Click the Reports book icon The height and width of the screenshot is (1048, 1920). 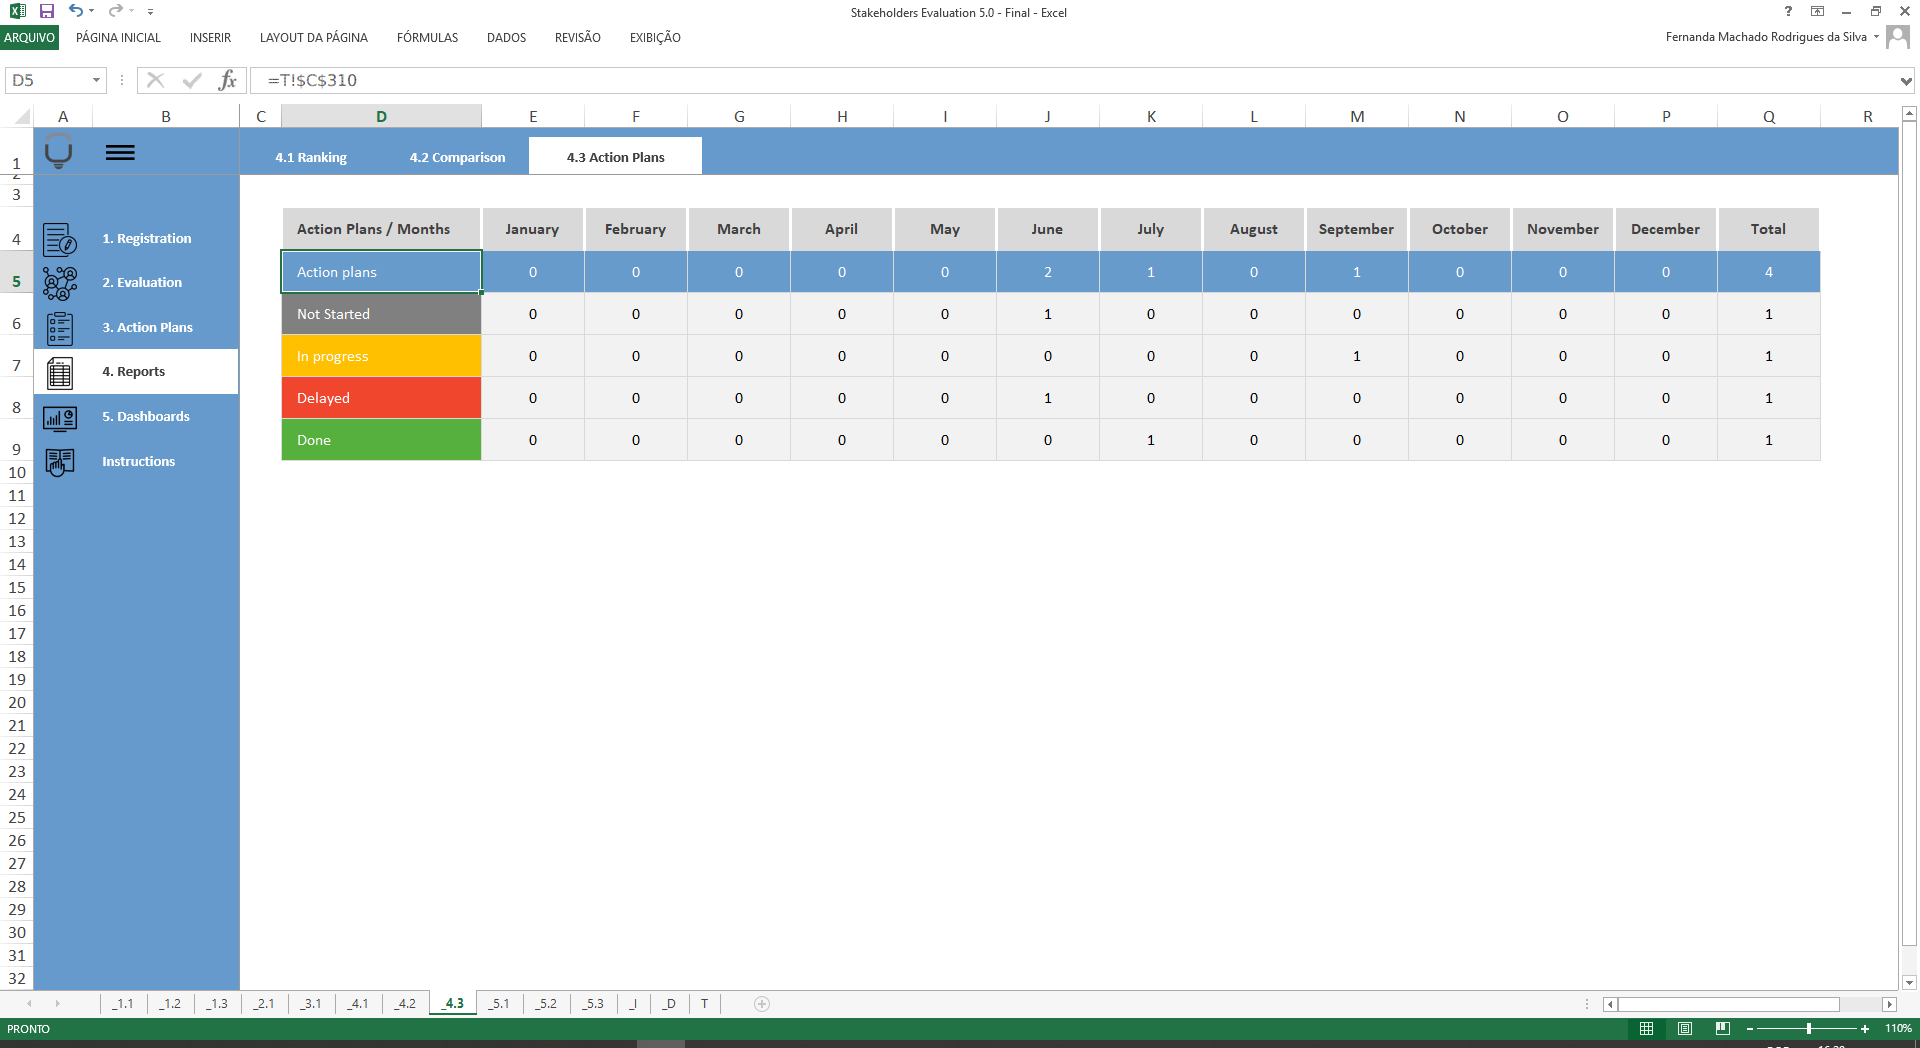60,372
